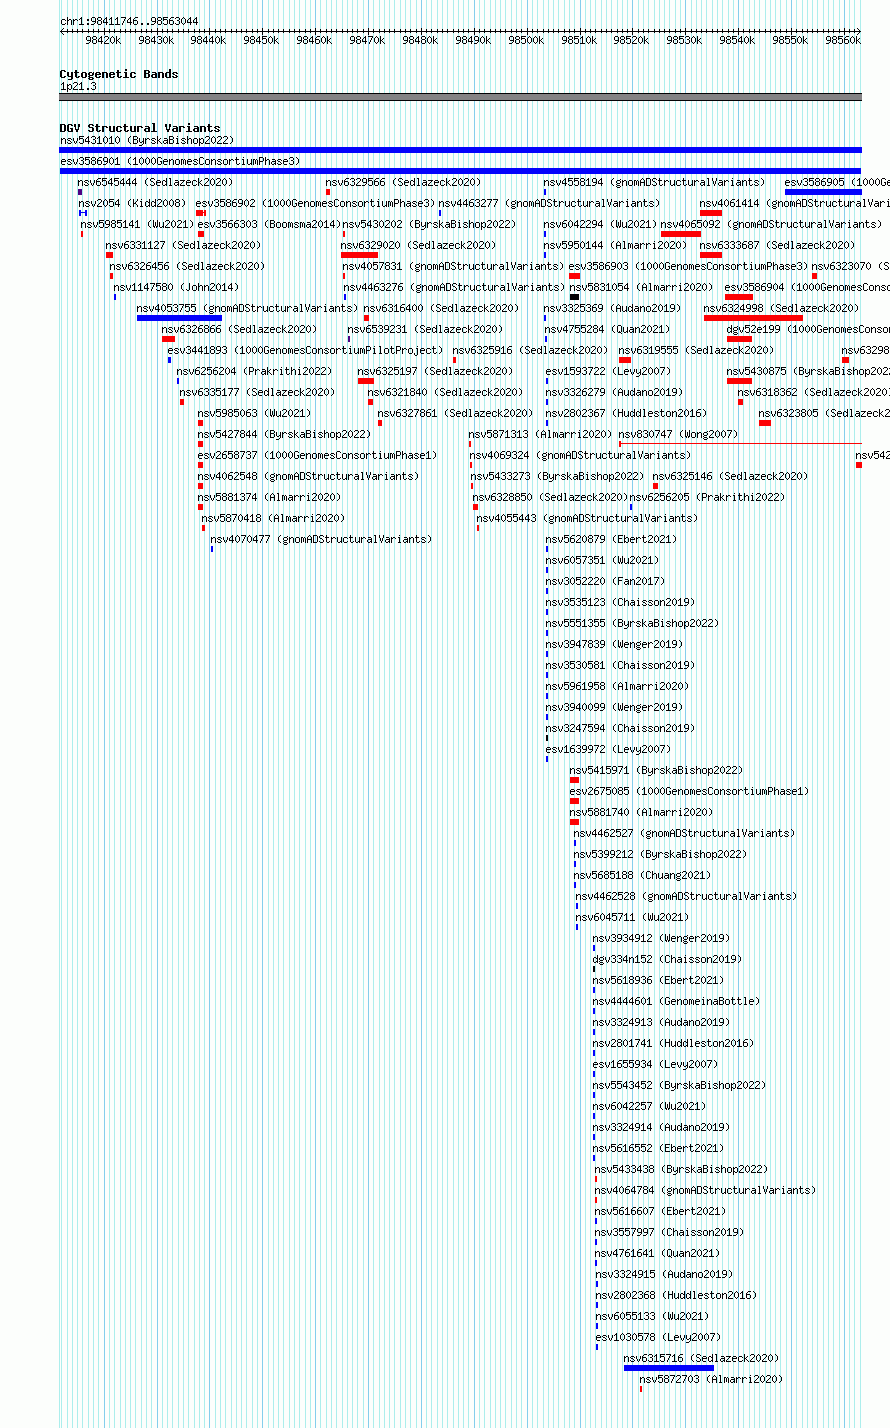Screen dimensions: 890x1428
Task: Select nsv6316400 (Sedlazeck2020) variant
Action: pyautogui.click(x=441, y=309)
